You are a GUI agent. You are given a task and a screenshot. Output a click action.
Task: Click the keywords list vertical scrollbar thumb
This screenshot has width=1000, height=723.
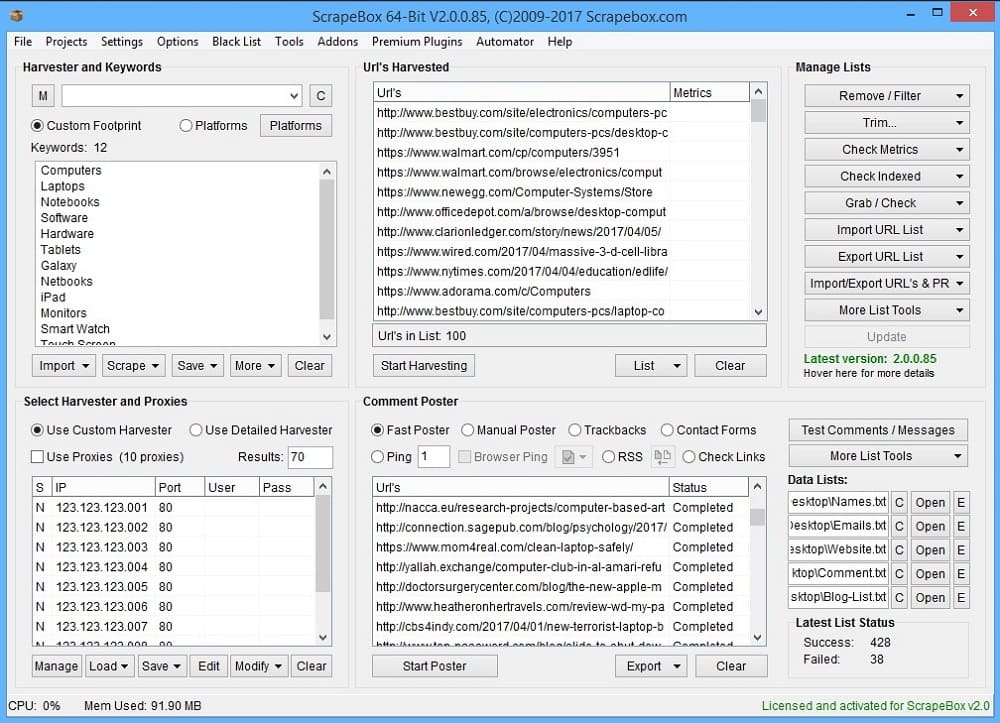click(327, 249)
